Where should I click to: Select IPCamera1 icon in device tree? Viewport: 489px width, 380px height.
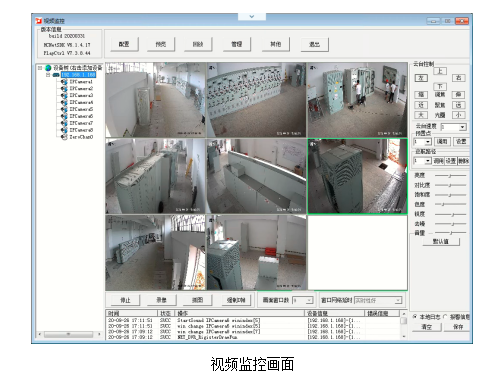pos(64,82)
